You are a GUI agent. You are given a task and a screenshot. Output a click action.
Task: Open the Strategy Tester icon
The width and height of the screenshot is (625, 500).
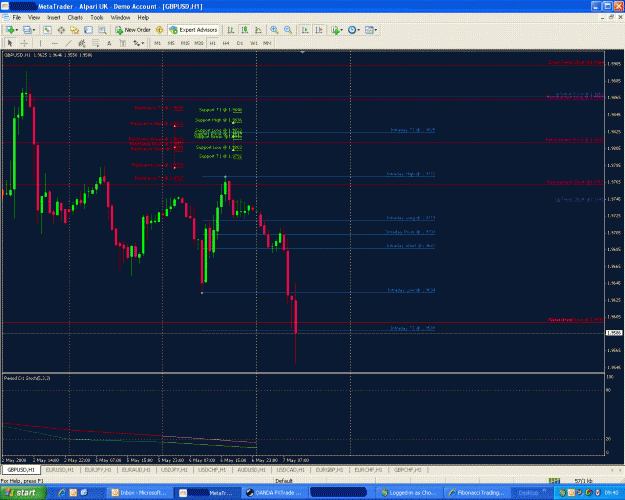click(x=102, y=30)
